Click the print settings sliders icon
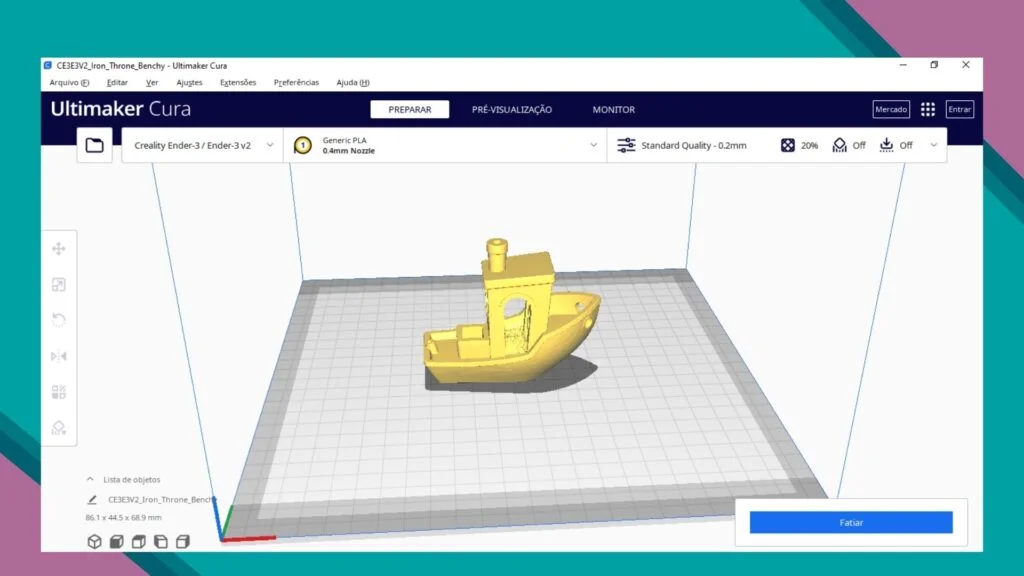The width and height of the screenshot is (1024, 576). click(x=626, y=145)
